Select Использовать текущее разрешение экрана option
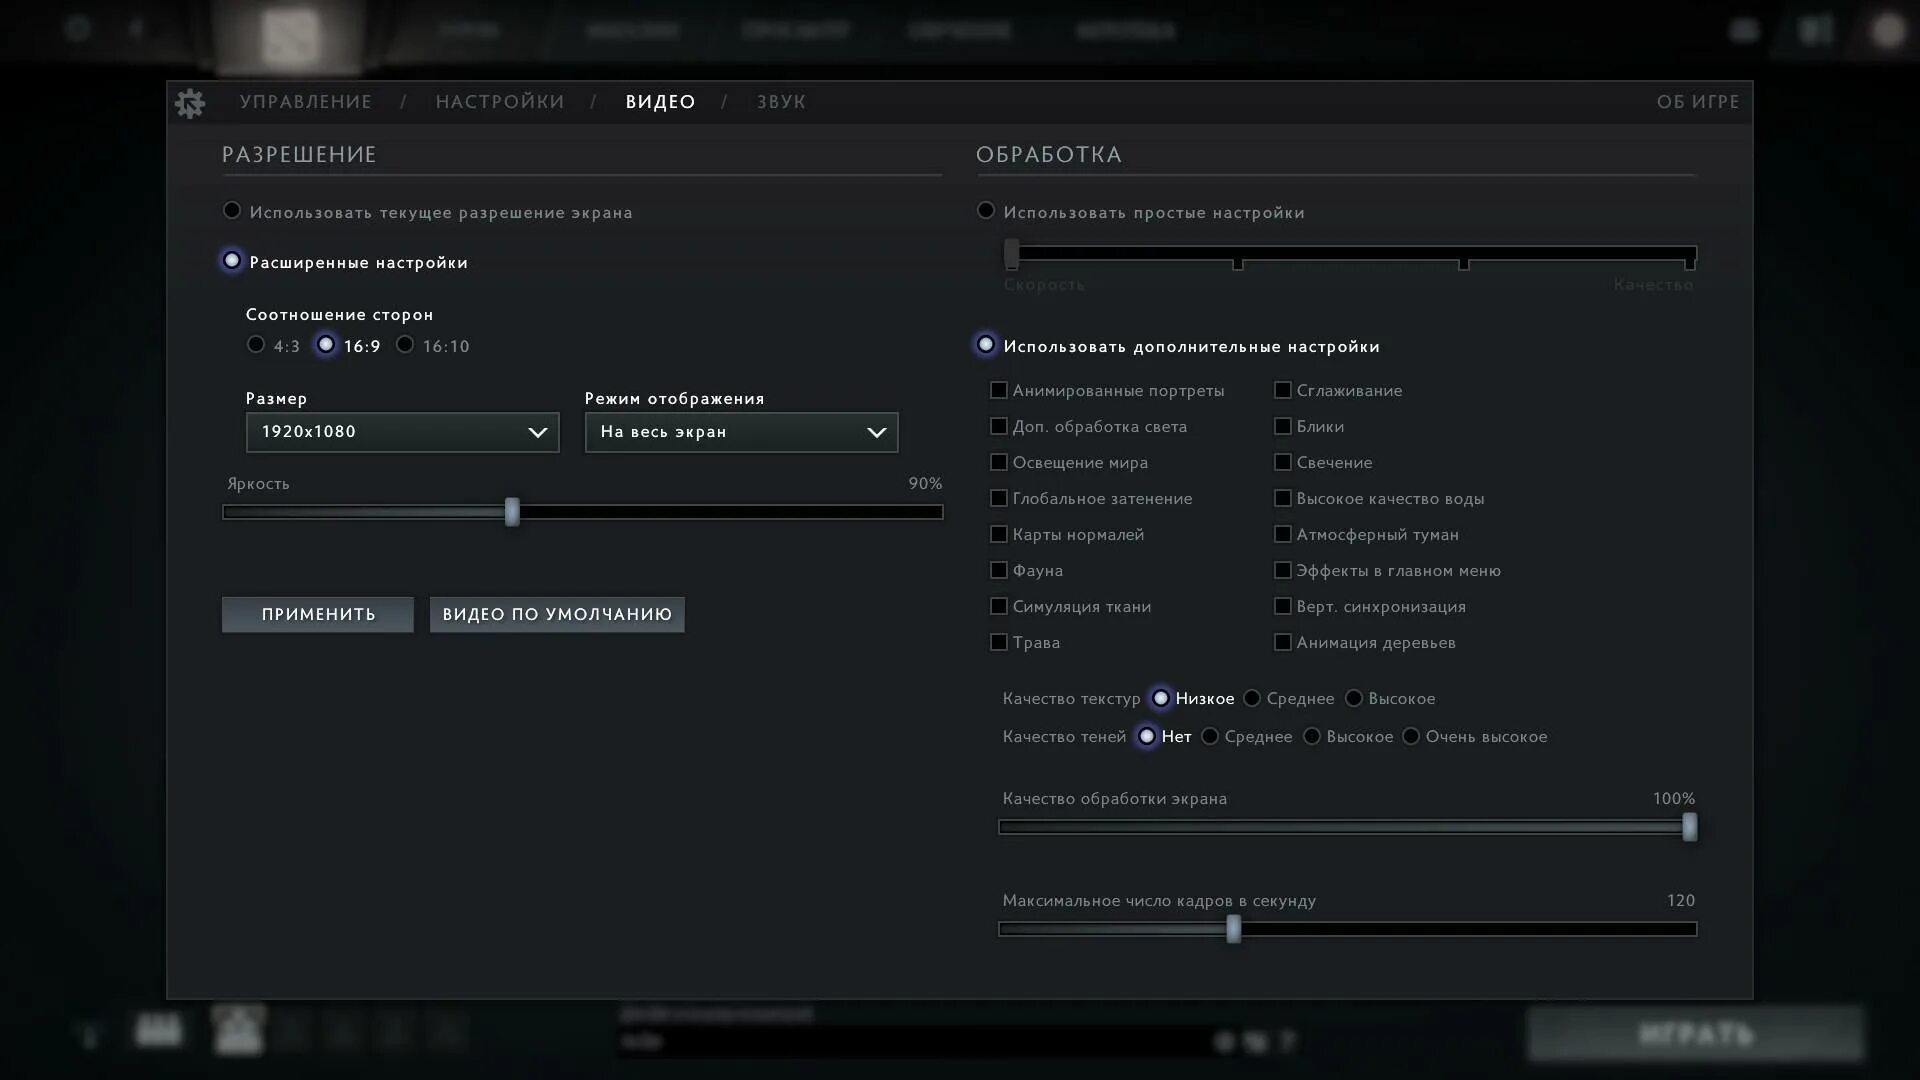The height and width of the screenshot is (1080, 1920). tap(232, 211)
